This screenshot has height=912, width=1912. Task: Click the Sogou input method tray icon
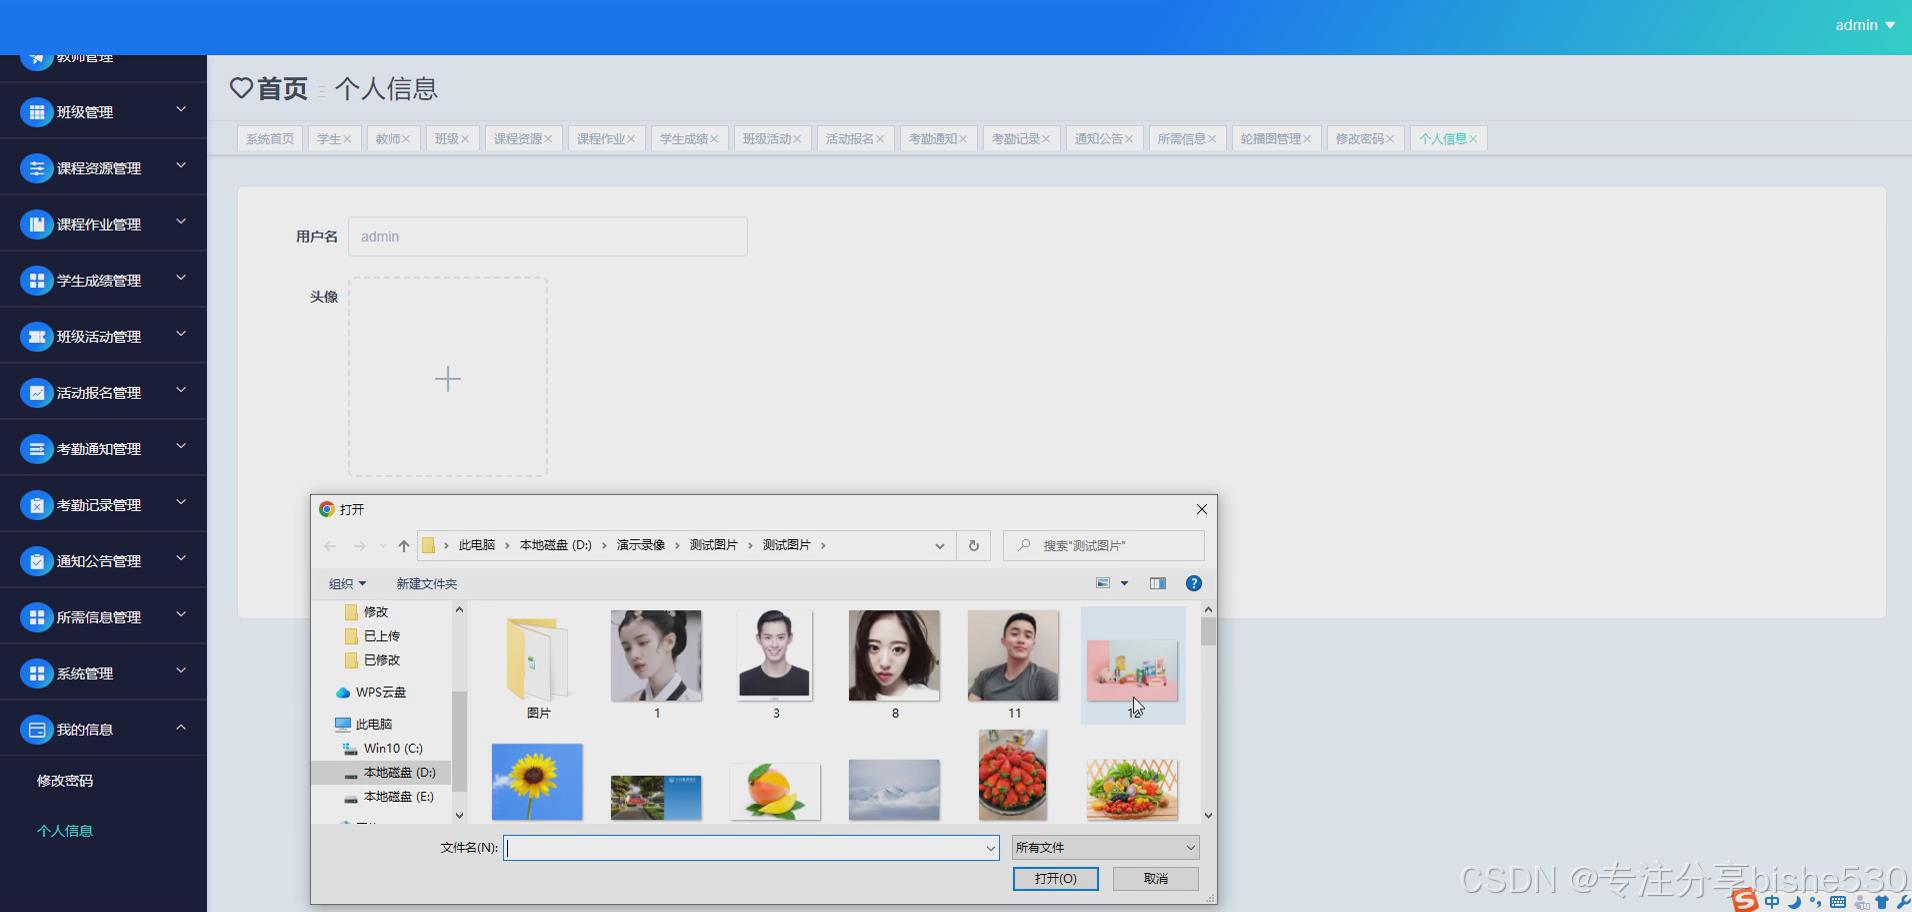1745,900
